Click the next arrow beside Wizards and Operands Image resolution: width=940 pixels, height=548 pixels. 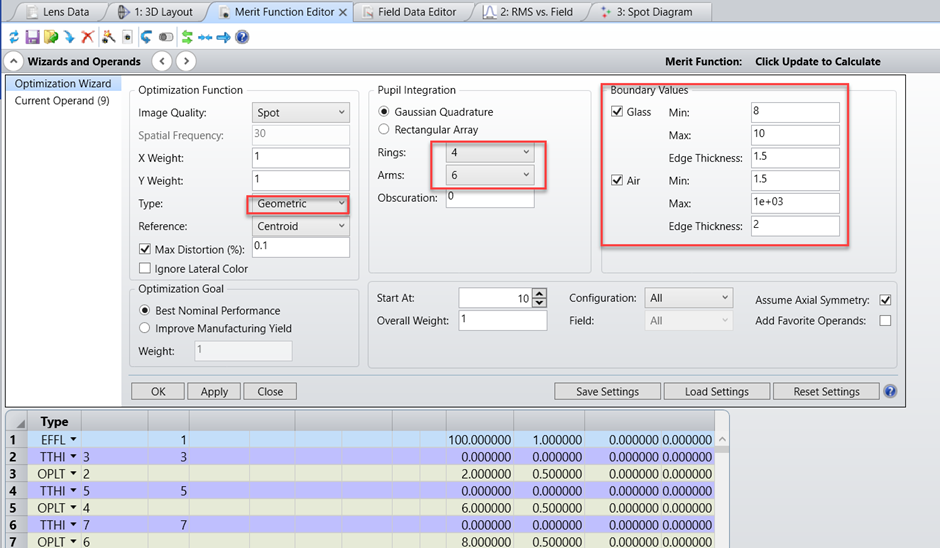(x=186, y=62)
